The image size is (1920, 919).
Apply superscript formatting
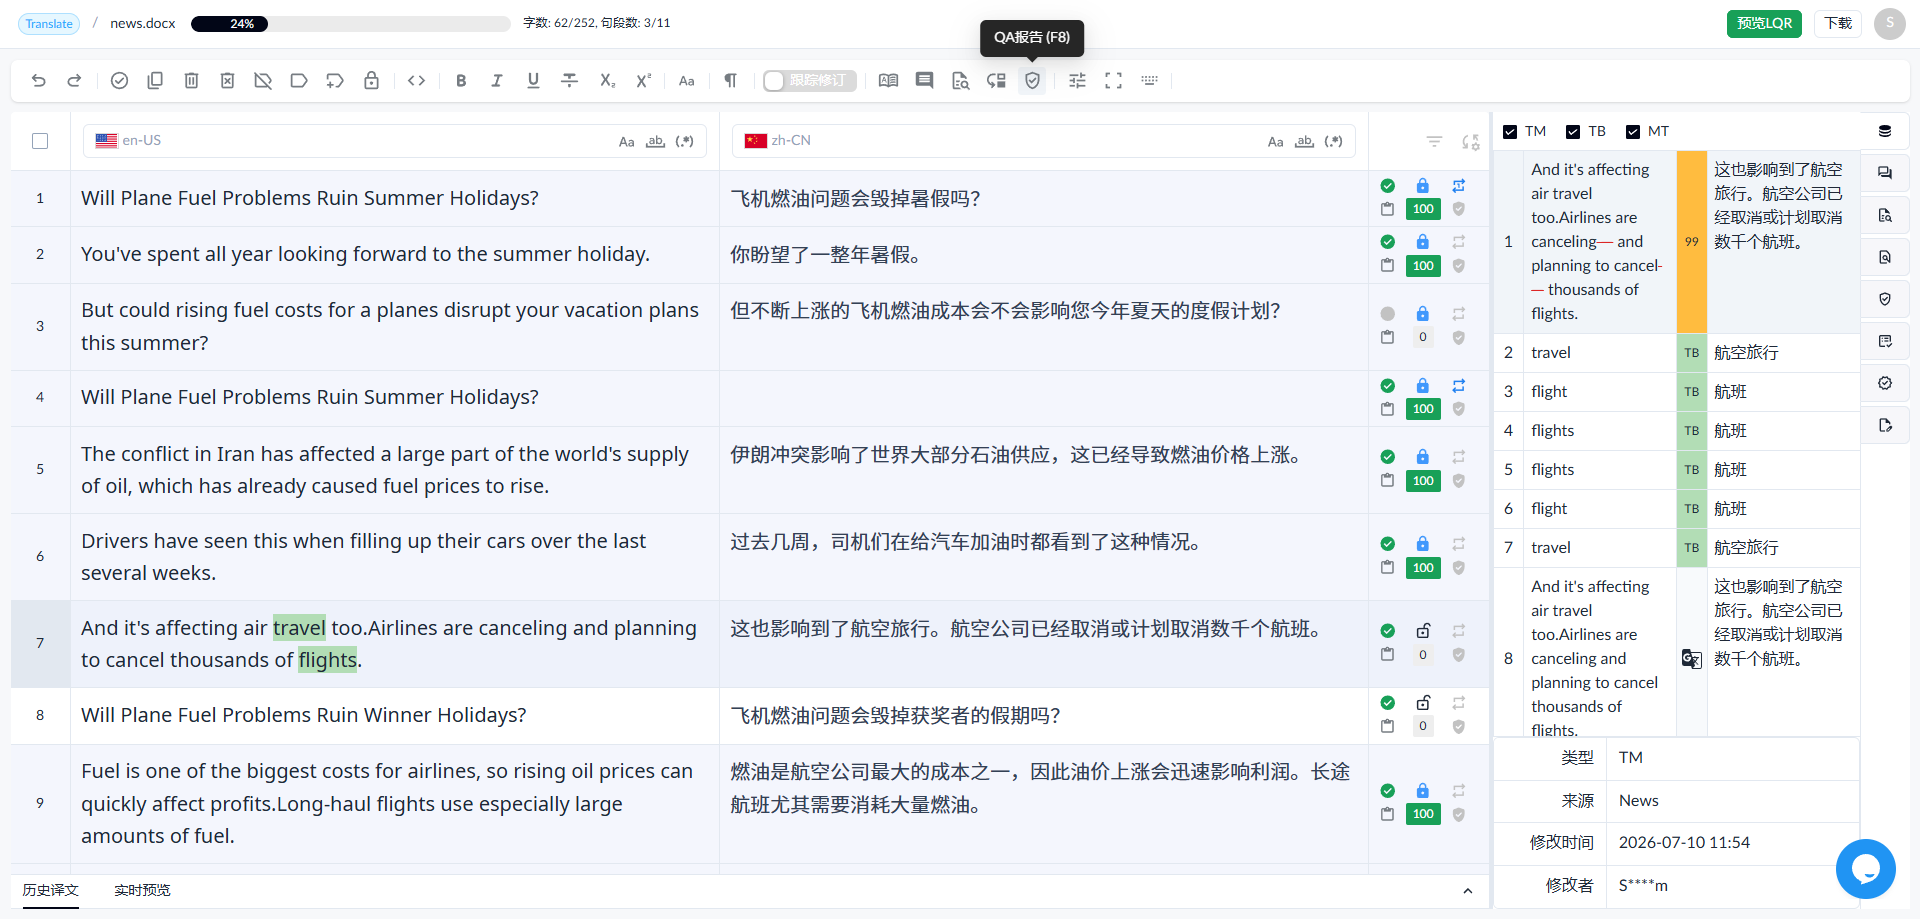[643, 81]
